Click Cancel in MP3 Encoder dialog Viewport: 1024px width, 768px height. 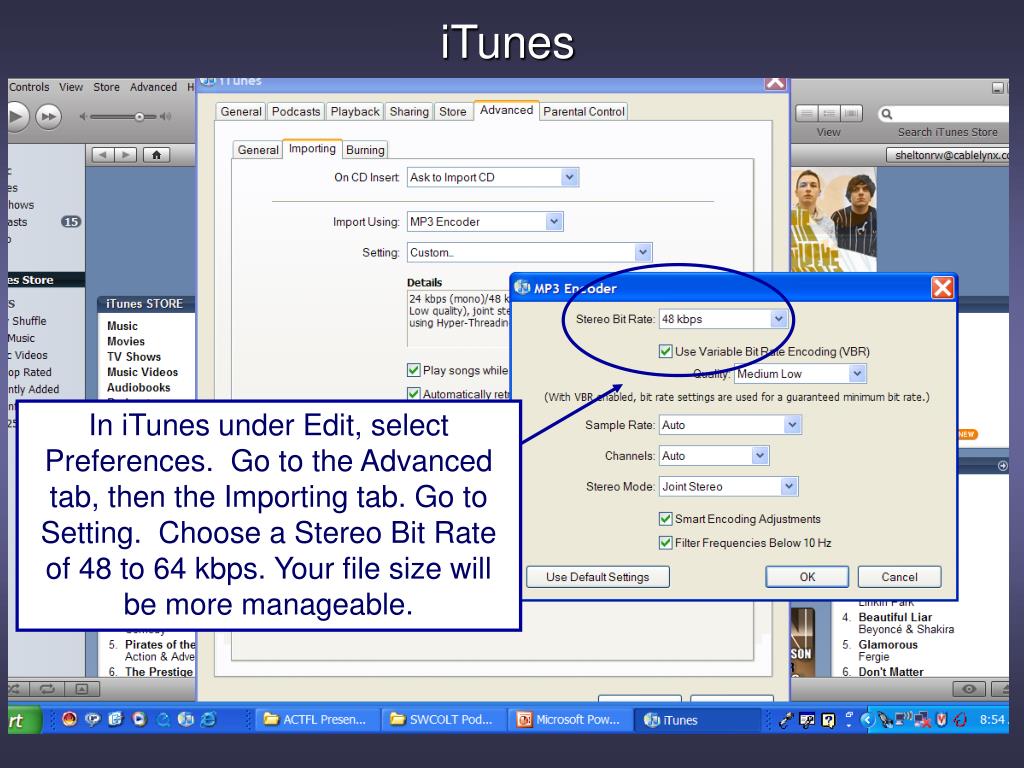coord(899,577)
